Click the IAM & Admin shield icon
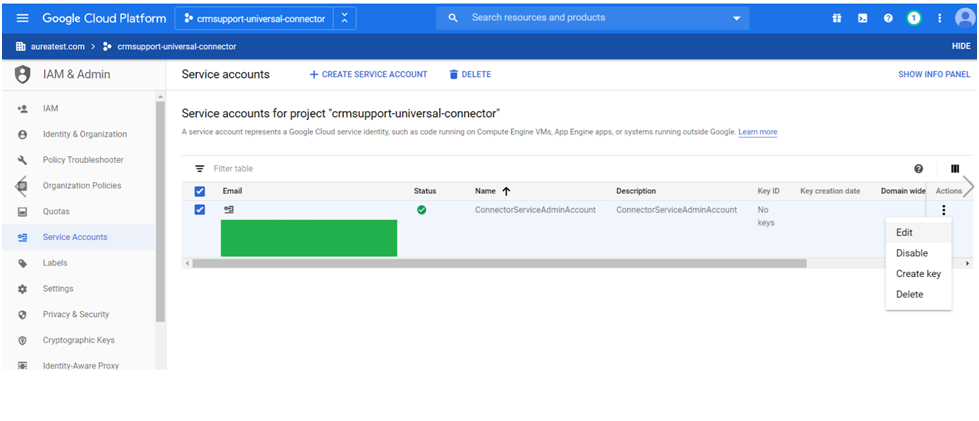The height and width of the screenshot is (421, 979). [x=22, y=74]
